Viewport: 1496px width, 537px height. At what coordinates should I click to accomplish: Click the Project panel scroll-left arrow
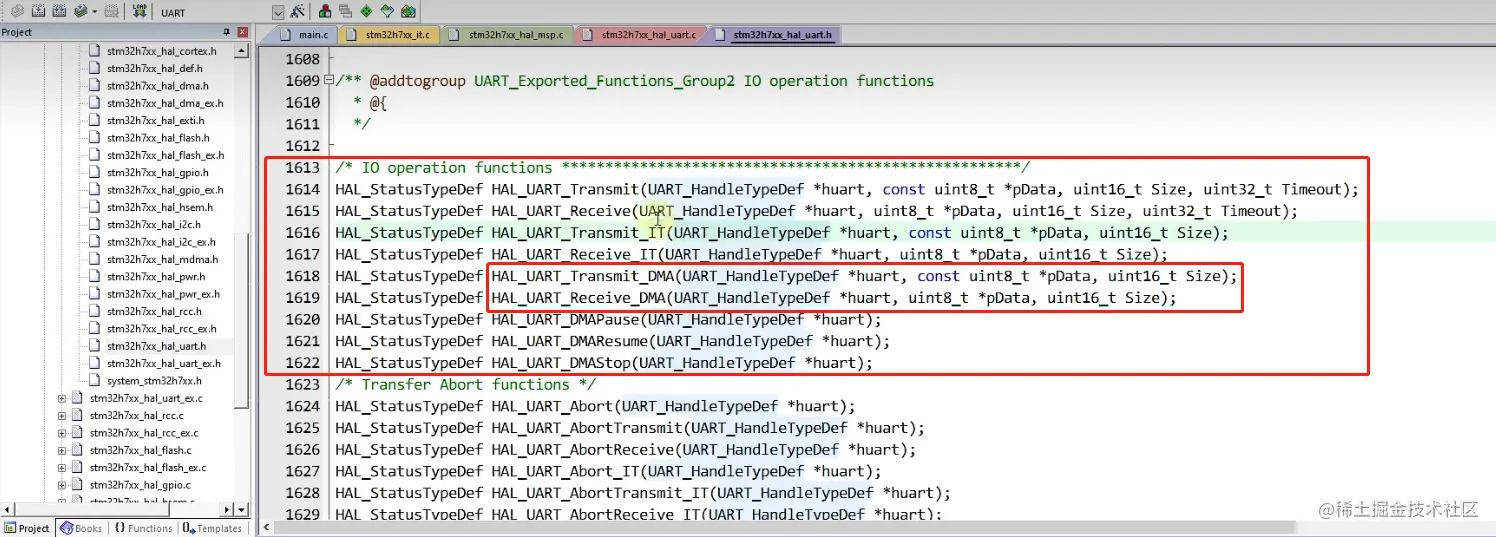pos(7,509)
